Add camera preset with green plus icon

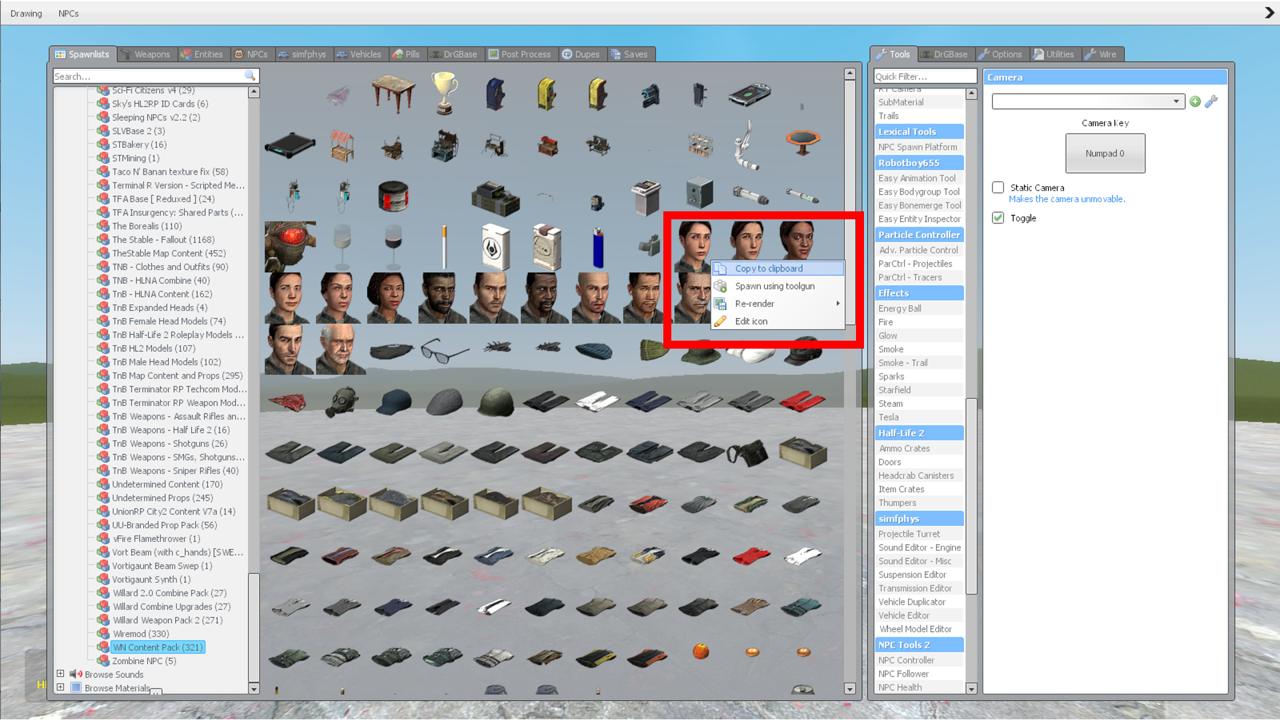[1195, 102]
